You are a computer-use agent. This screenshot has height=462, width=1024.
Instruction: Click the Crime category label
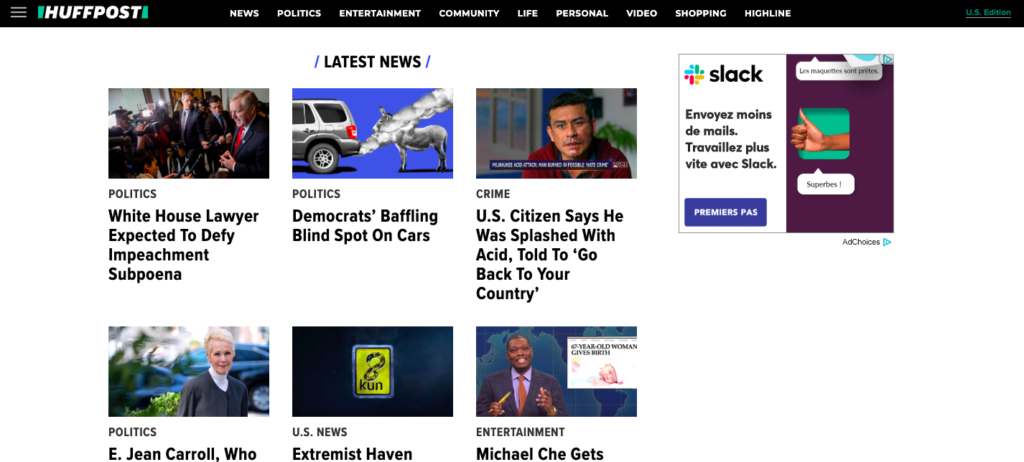point(493,194)
